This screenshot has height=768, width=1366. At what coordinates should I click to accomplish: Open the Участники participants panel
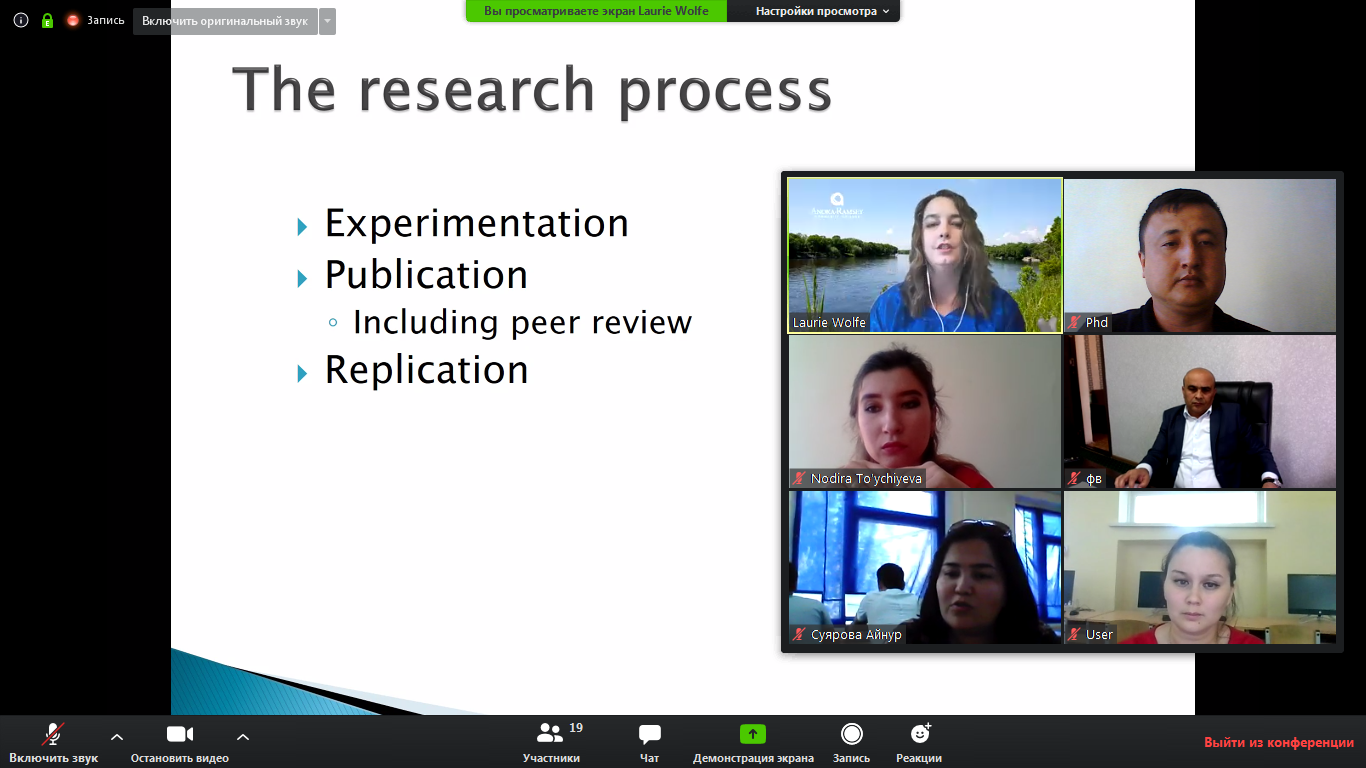click(551, 742)
